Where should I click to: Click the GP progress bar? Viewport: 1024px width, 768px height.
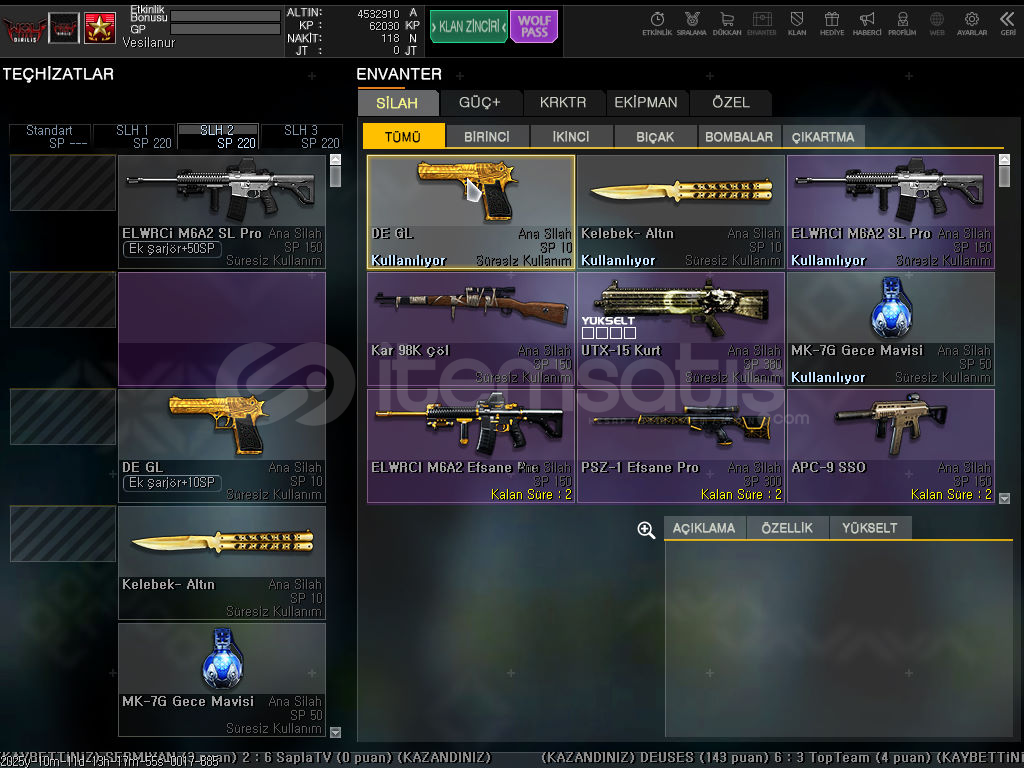pyautogui.click(x=225, y=29)
